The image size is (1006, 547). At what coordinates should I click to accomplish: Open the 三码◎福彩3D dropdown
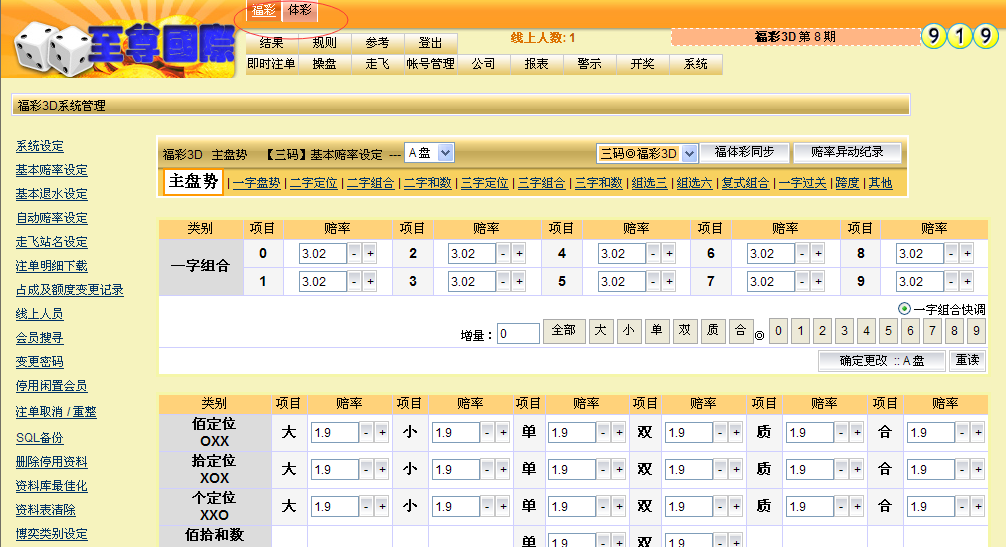tap(647, 154)
